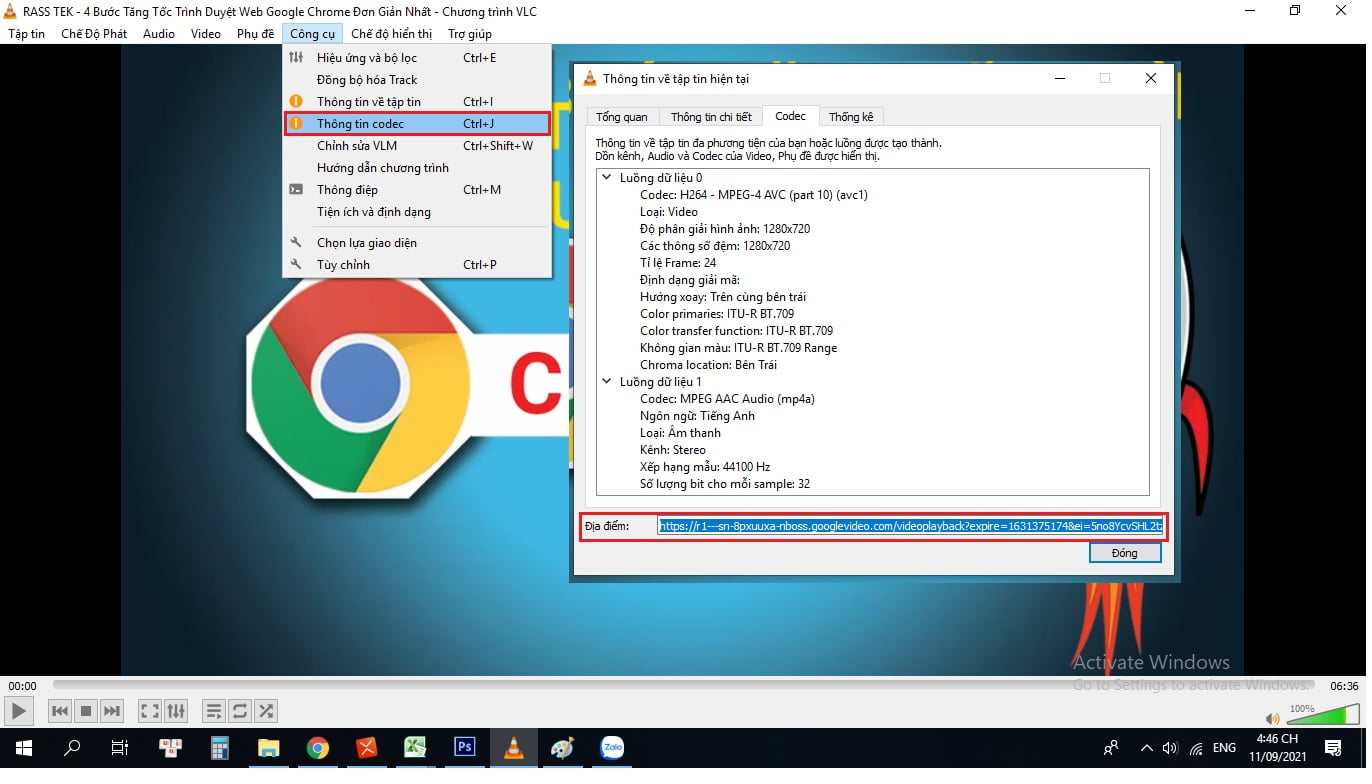Open the Trợ giúp menu
This screenshot has height=784, width=1372.
tap(470, 34)
